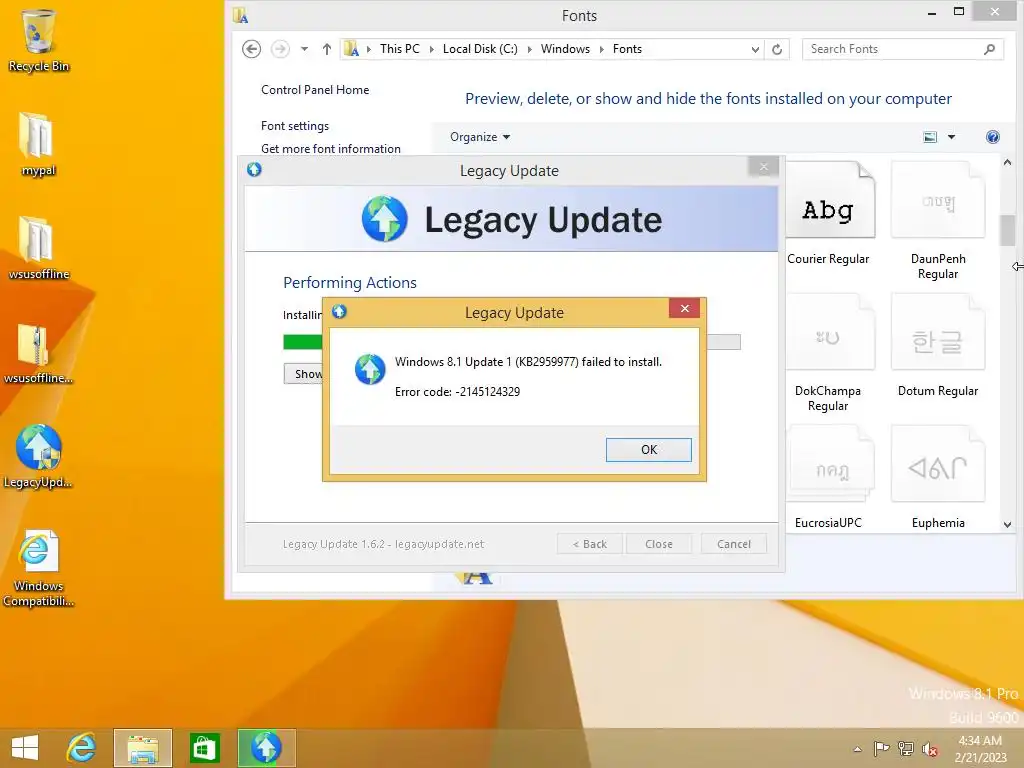Refresh the Fonts folder view
Screen dimensions: 1024x768
point(776,49)
